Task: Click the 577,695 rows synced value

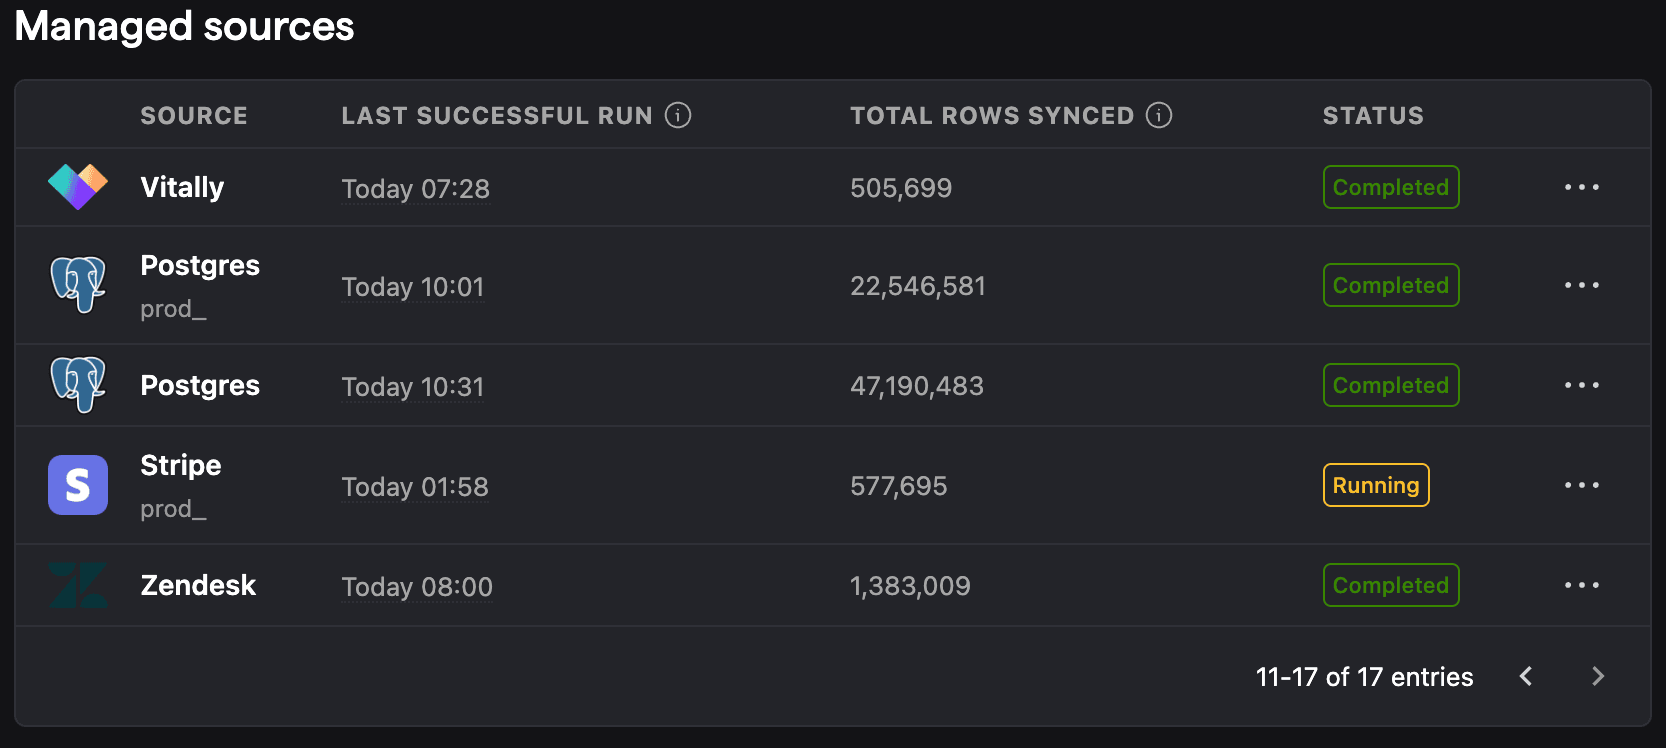Action: pos(899,486)
